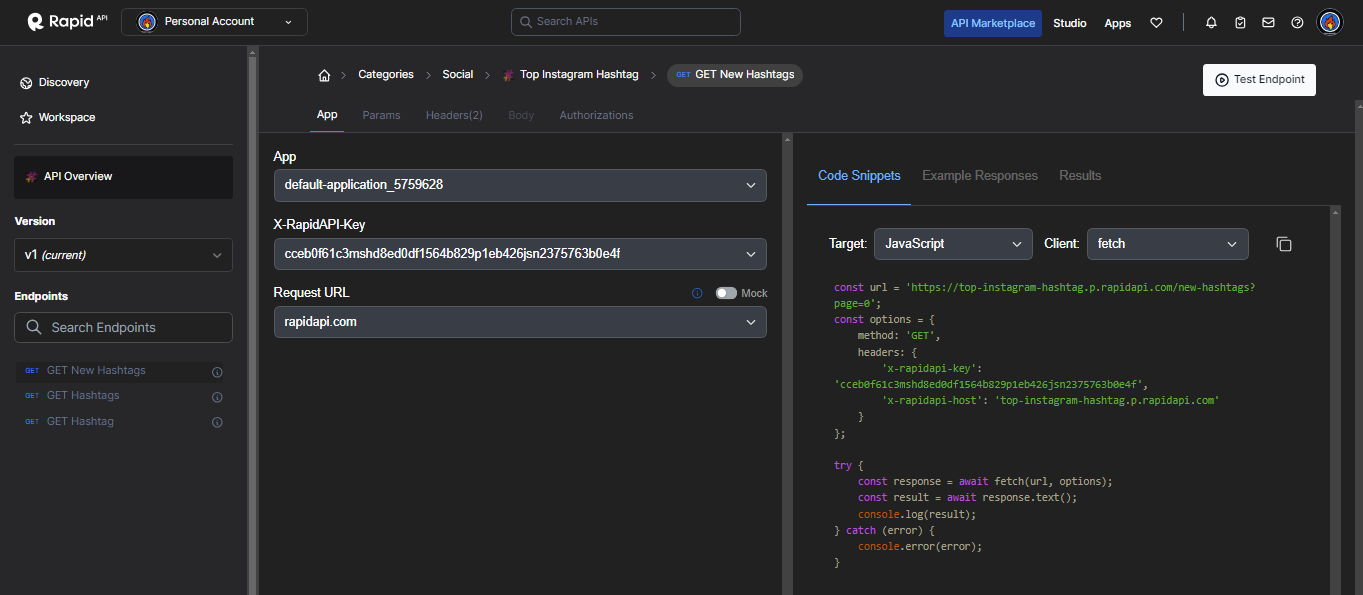Open the mail envelope icon
This screenshot has height=595, width=1363.
pyautogui.click(x=1268, y=23)
